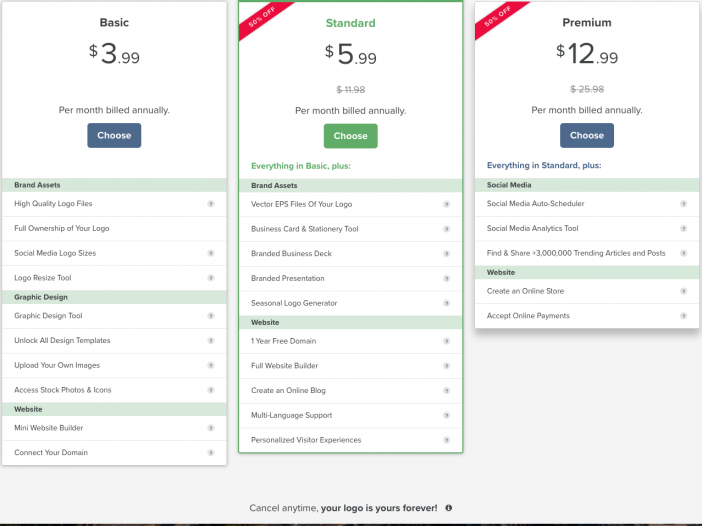Viewport: 702px width, 526px height.
Task: Open help icon for 1 Year Free Domain
Action: pos(446,341)
